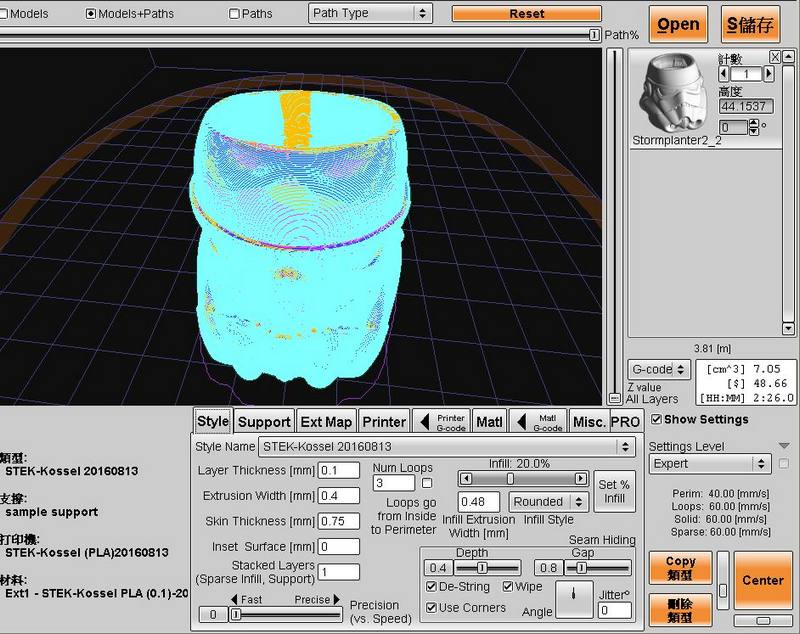Toggle checkbox beside Settings Level dropdown
This screenshot has width=800, height=634.
pos(784,463)
